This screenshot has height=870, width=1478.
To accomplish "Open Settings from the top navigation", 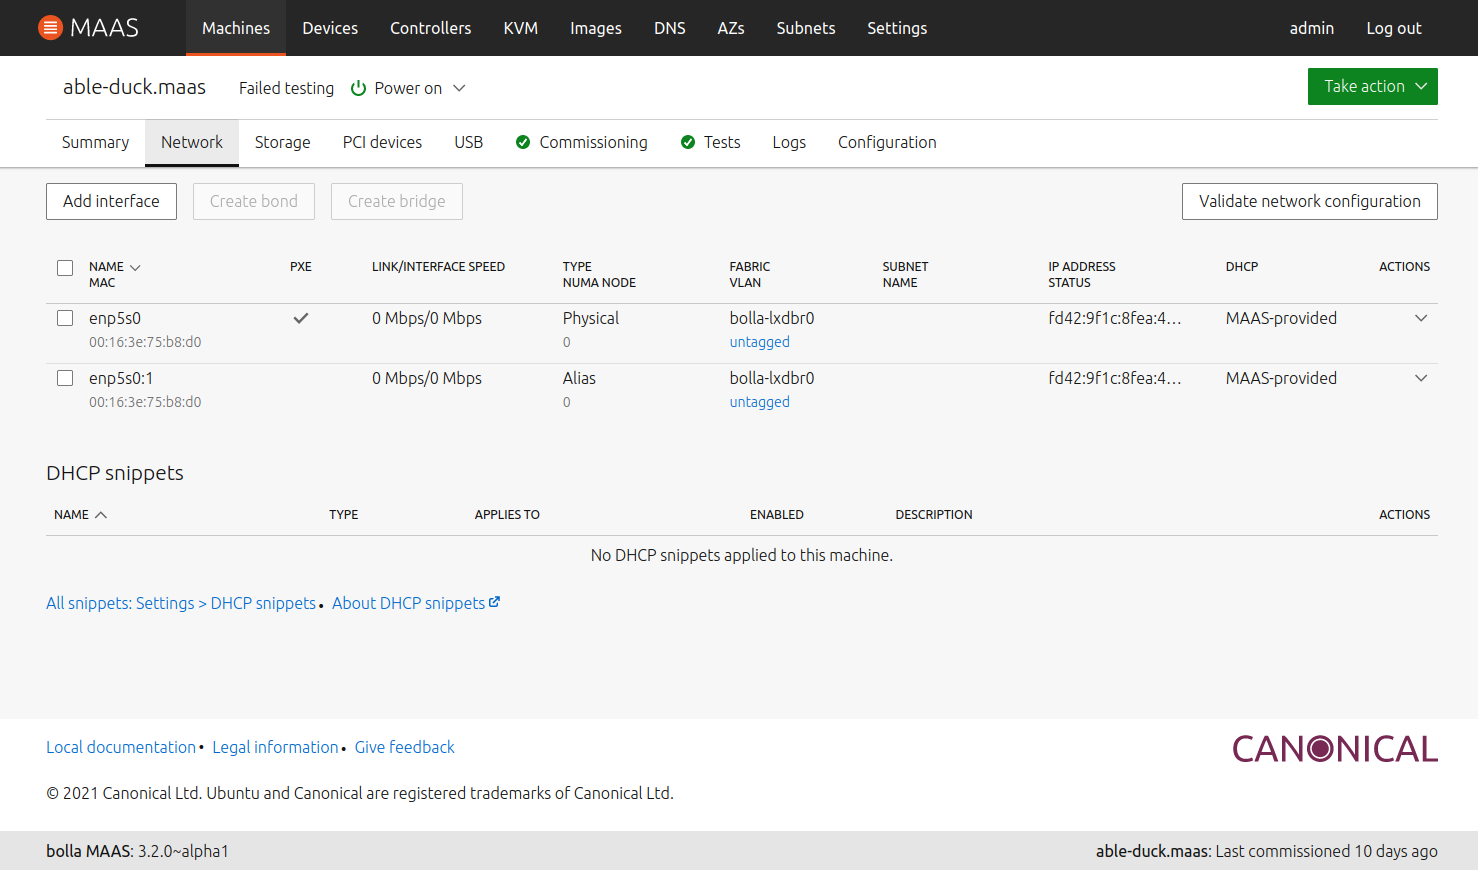I will [x=897, y=28].
